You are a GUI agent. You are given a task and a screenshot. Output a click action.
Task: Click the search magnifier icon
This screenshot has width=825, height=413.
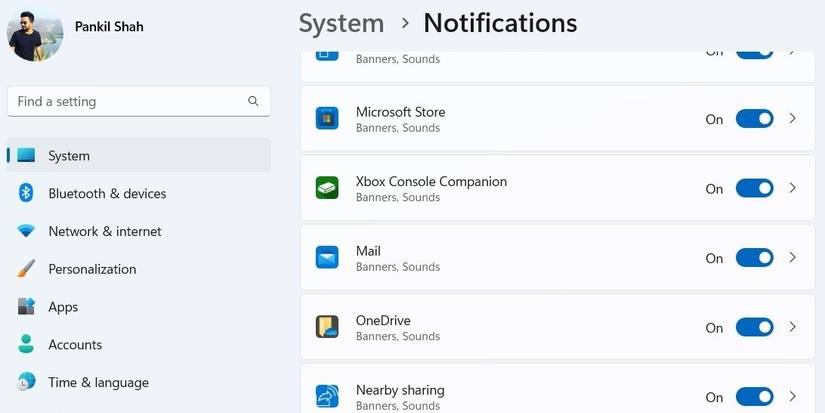point(254,101)
